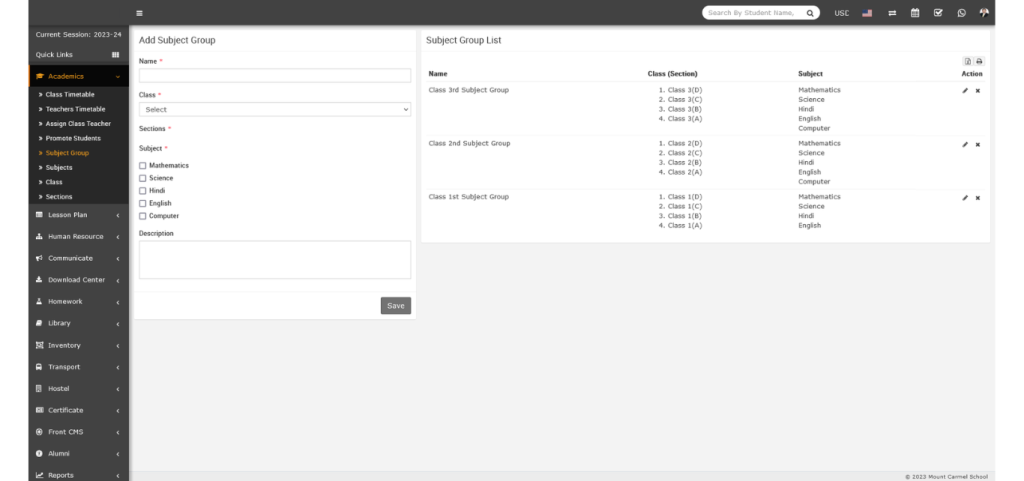The image size is (1024, 481).
Task: Click the hamburger menu toggle icon
Action: tap(139, 13)
